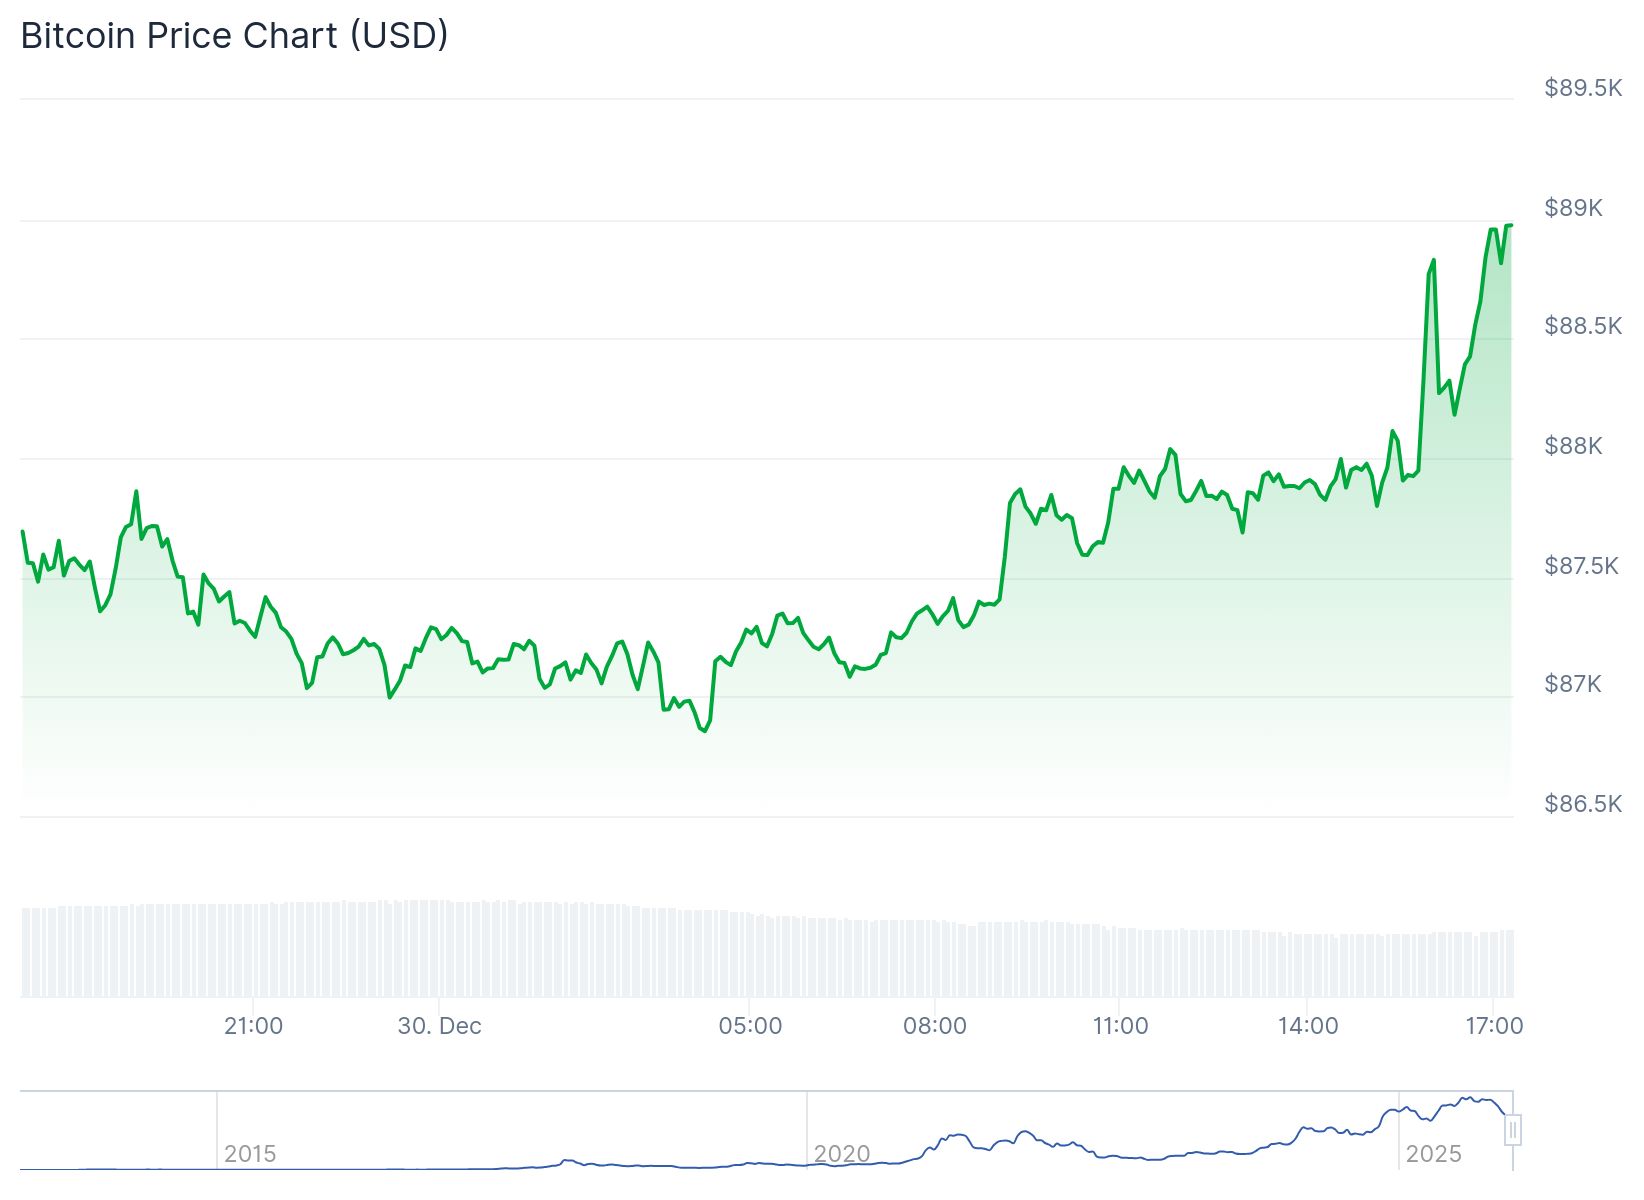Click the 17:00 time axis label
1644x1200 pixels.
point(1494,1026)
